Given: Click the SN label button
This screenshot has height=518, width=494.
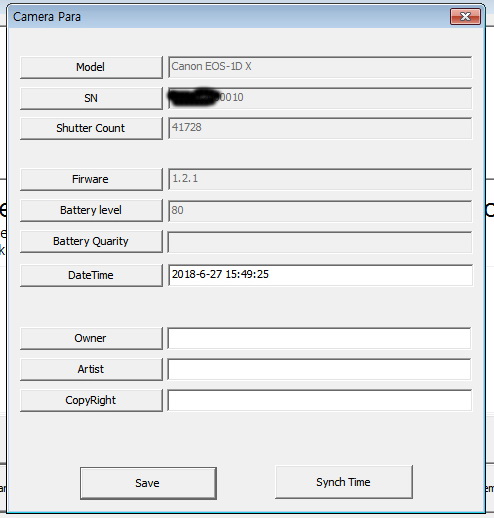Looking at the screenshot, I should pos(91,98).
